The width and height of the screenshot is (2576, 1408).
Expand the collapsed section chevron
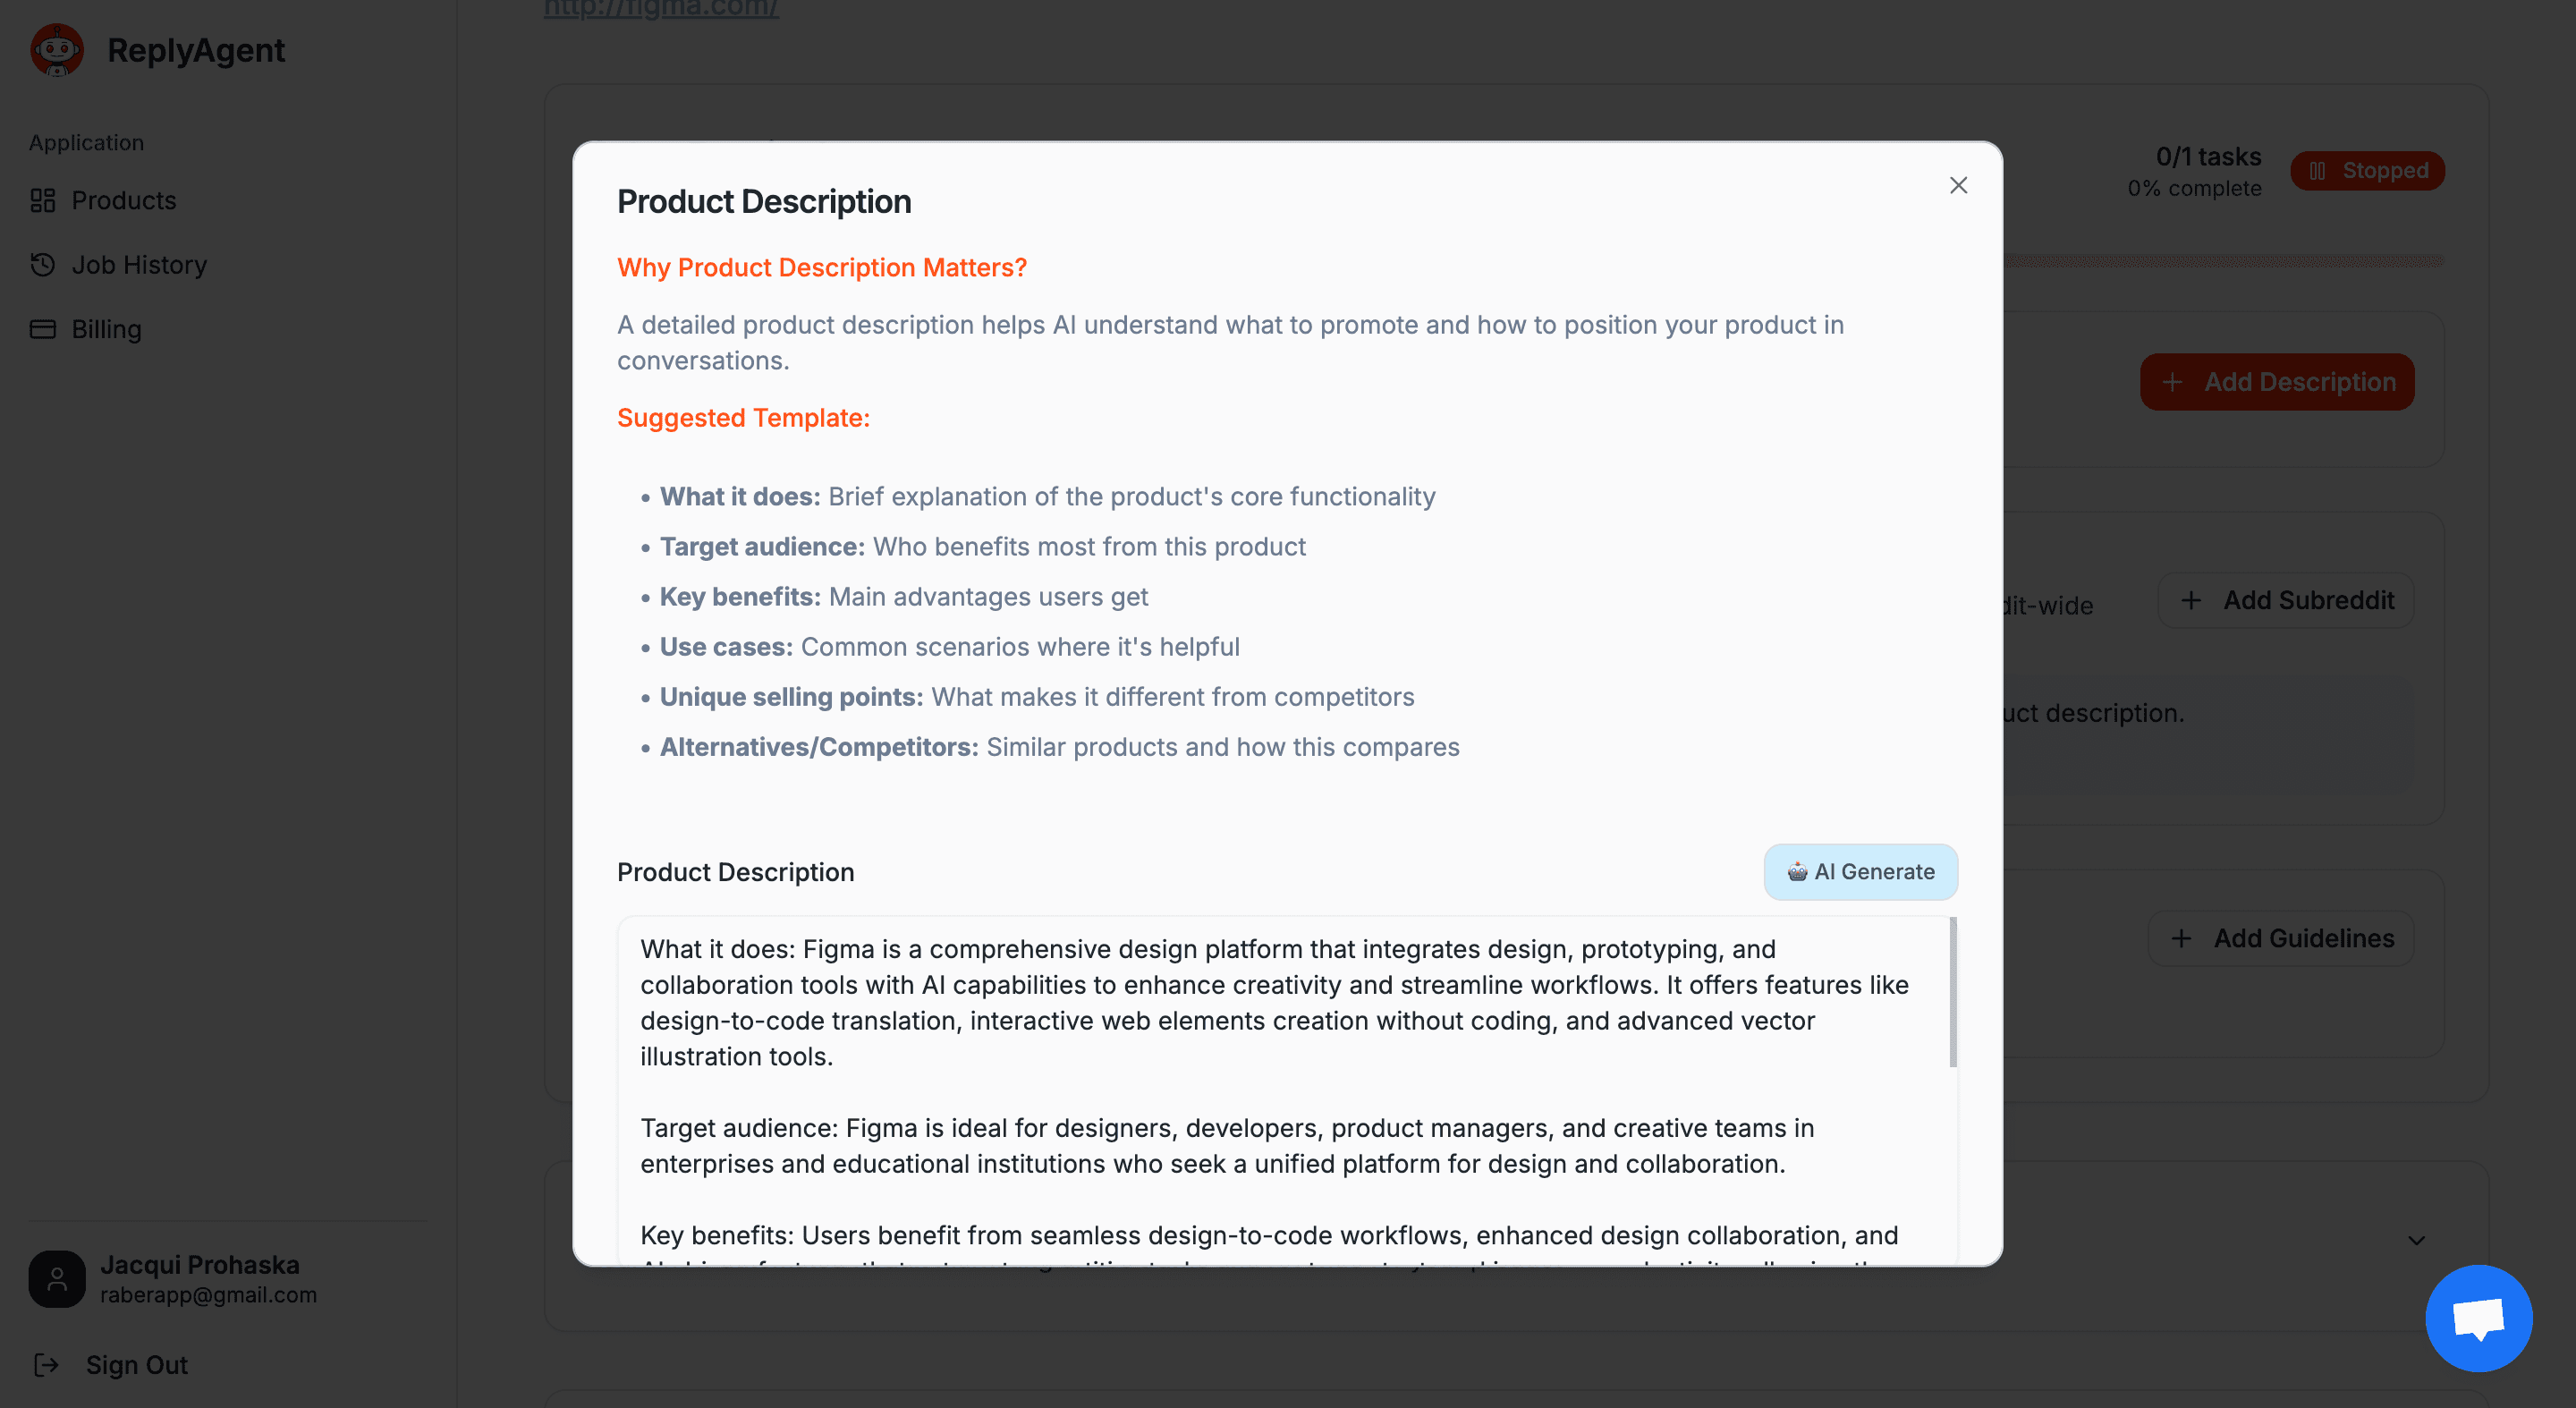tap(2417, 1238)
